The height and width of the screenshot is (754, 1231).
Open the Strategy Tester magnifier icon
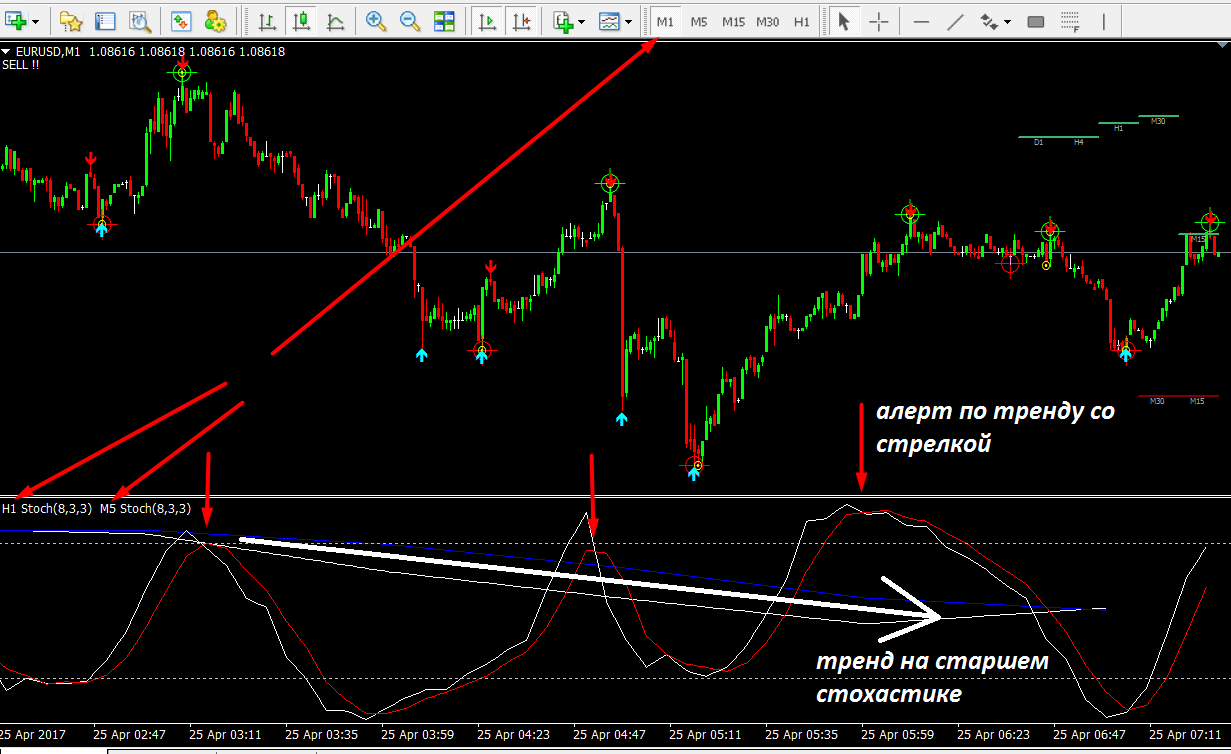(x=140, y=21)
